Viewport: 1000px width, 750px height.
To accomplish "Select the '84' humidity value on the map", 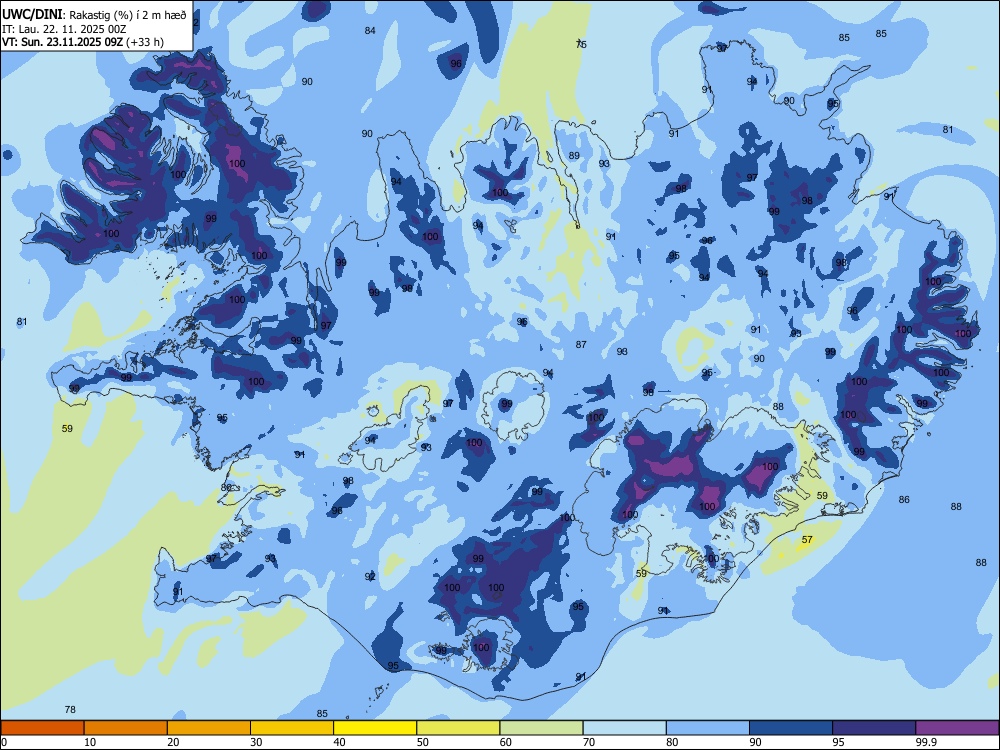I will (x=370, y=31).
